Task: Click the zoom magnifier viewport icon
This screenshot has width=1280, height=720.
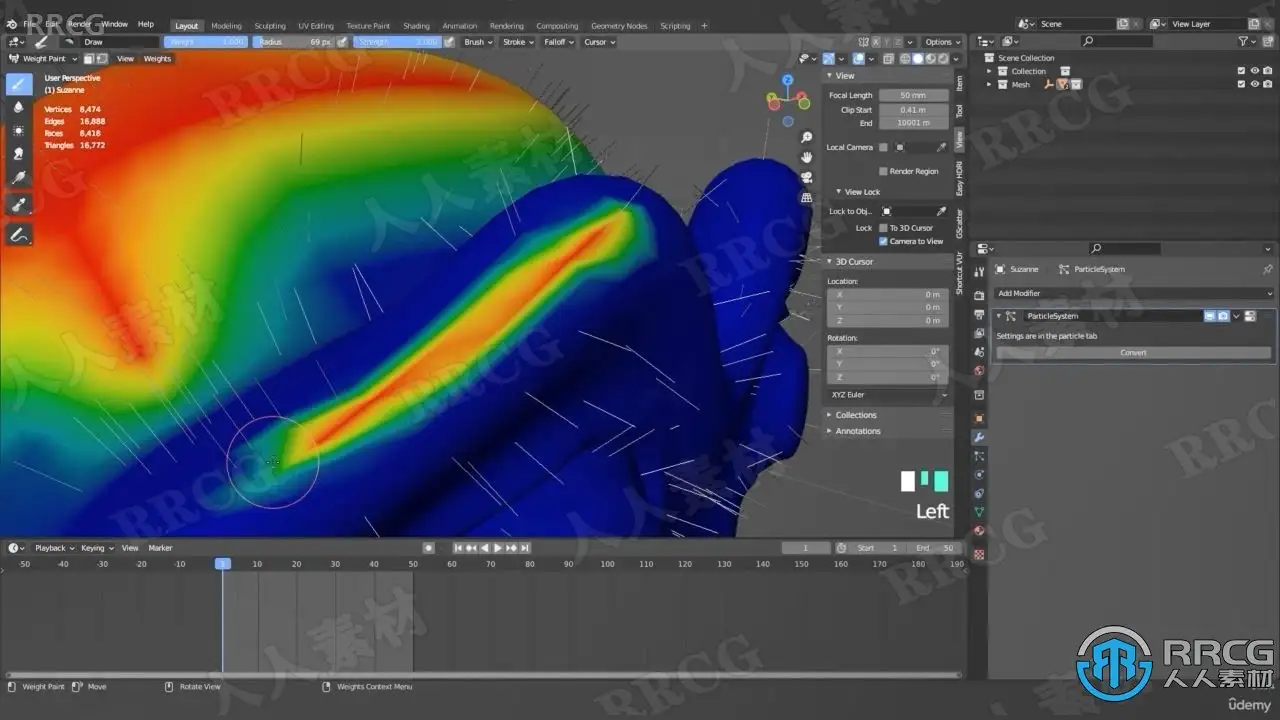Action: 807,137
